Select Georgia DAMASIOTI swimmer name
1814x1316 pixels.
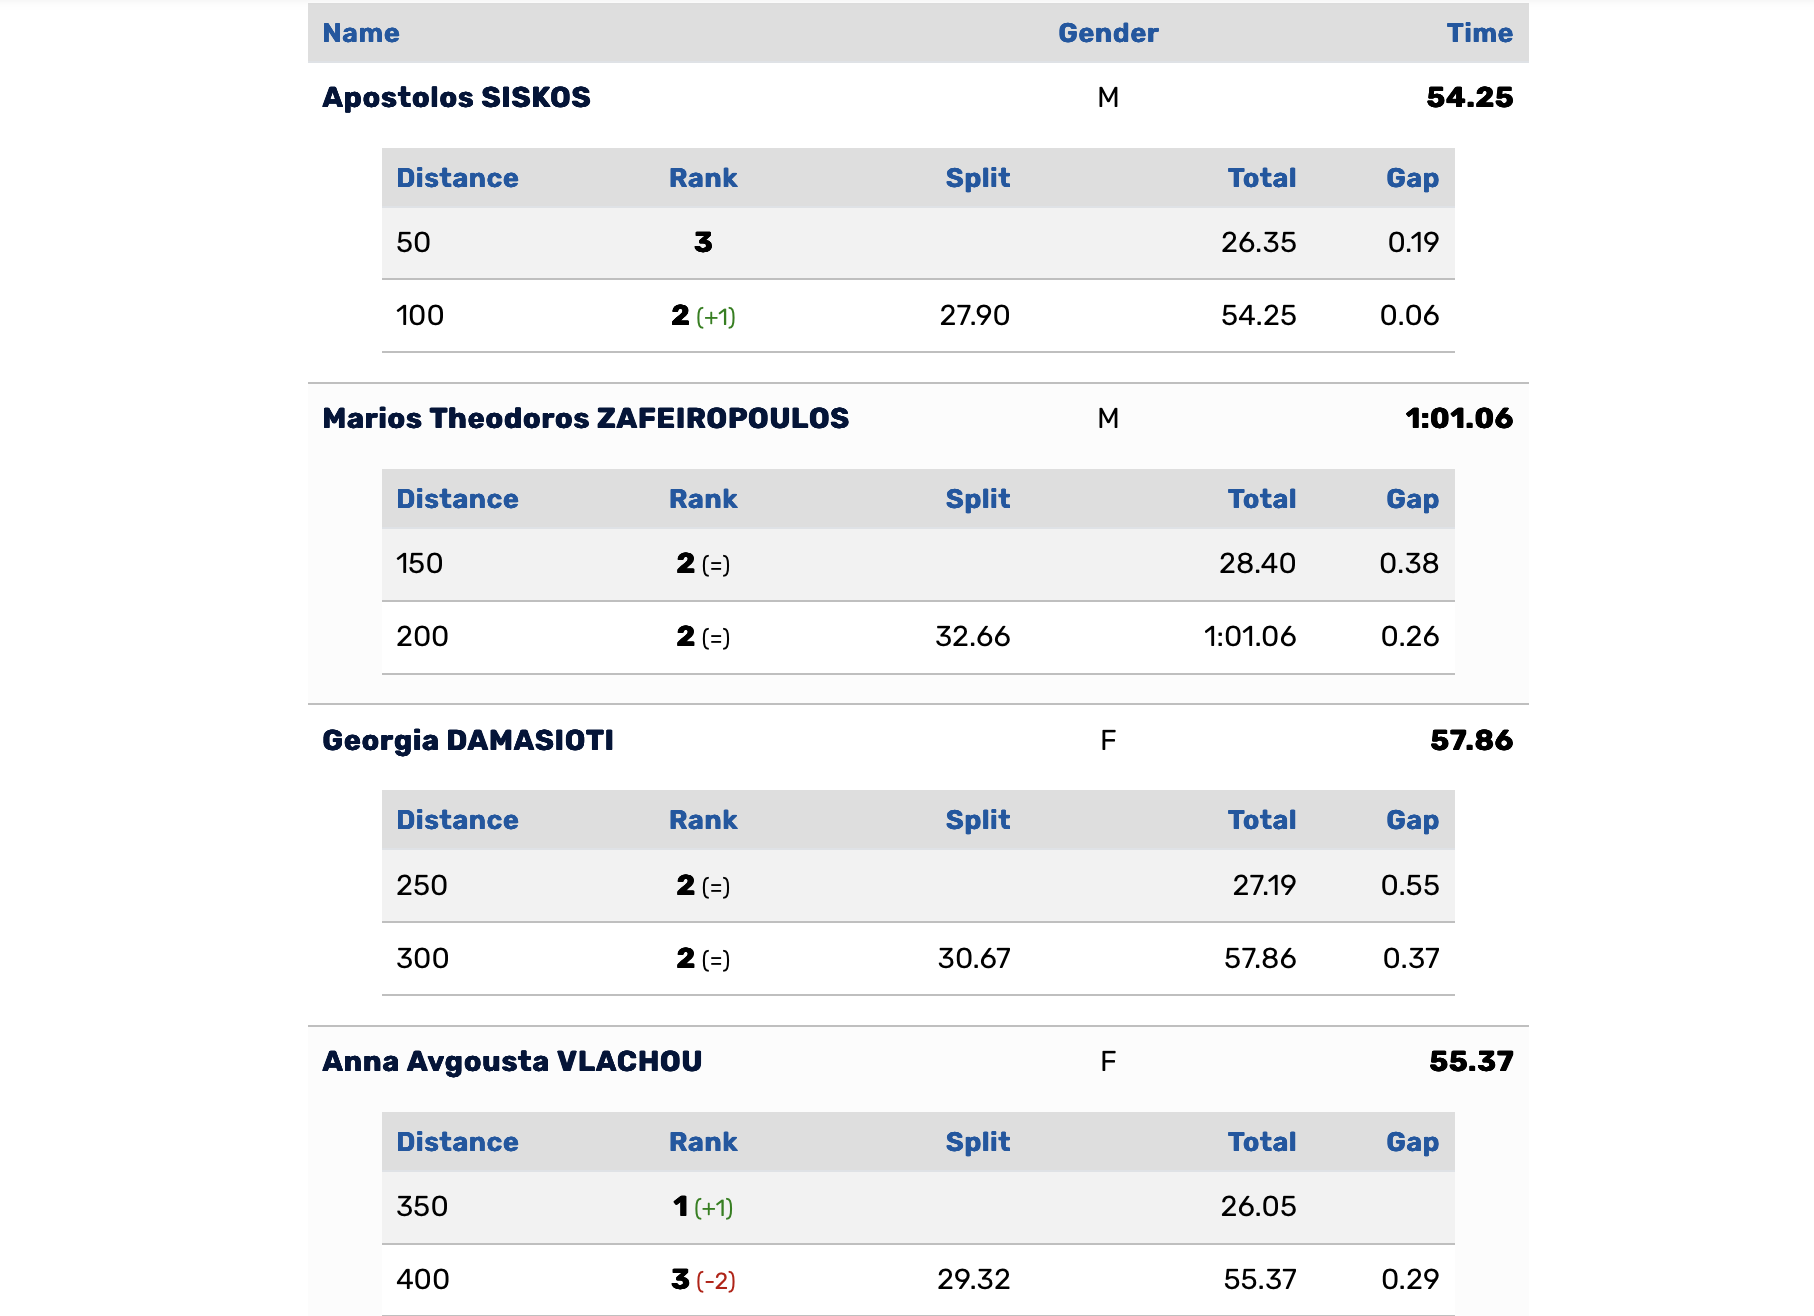pos(468,740)
